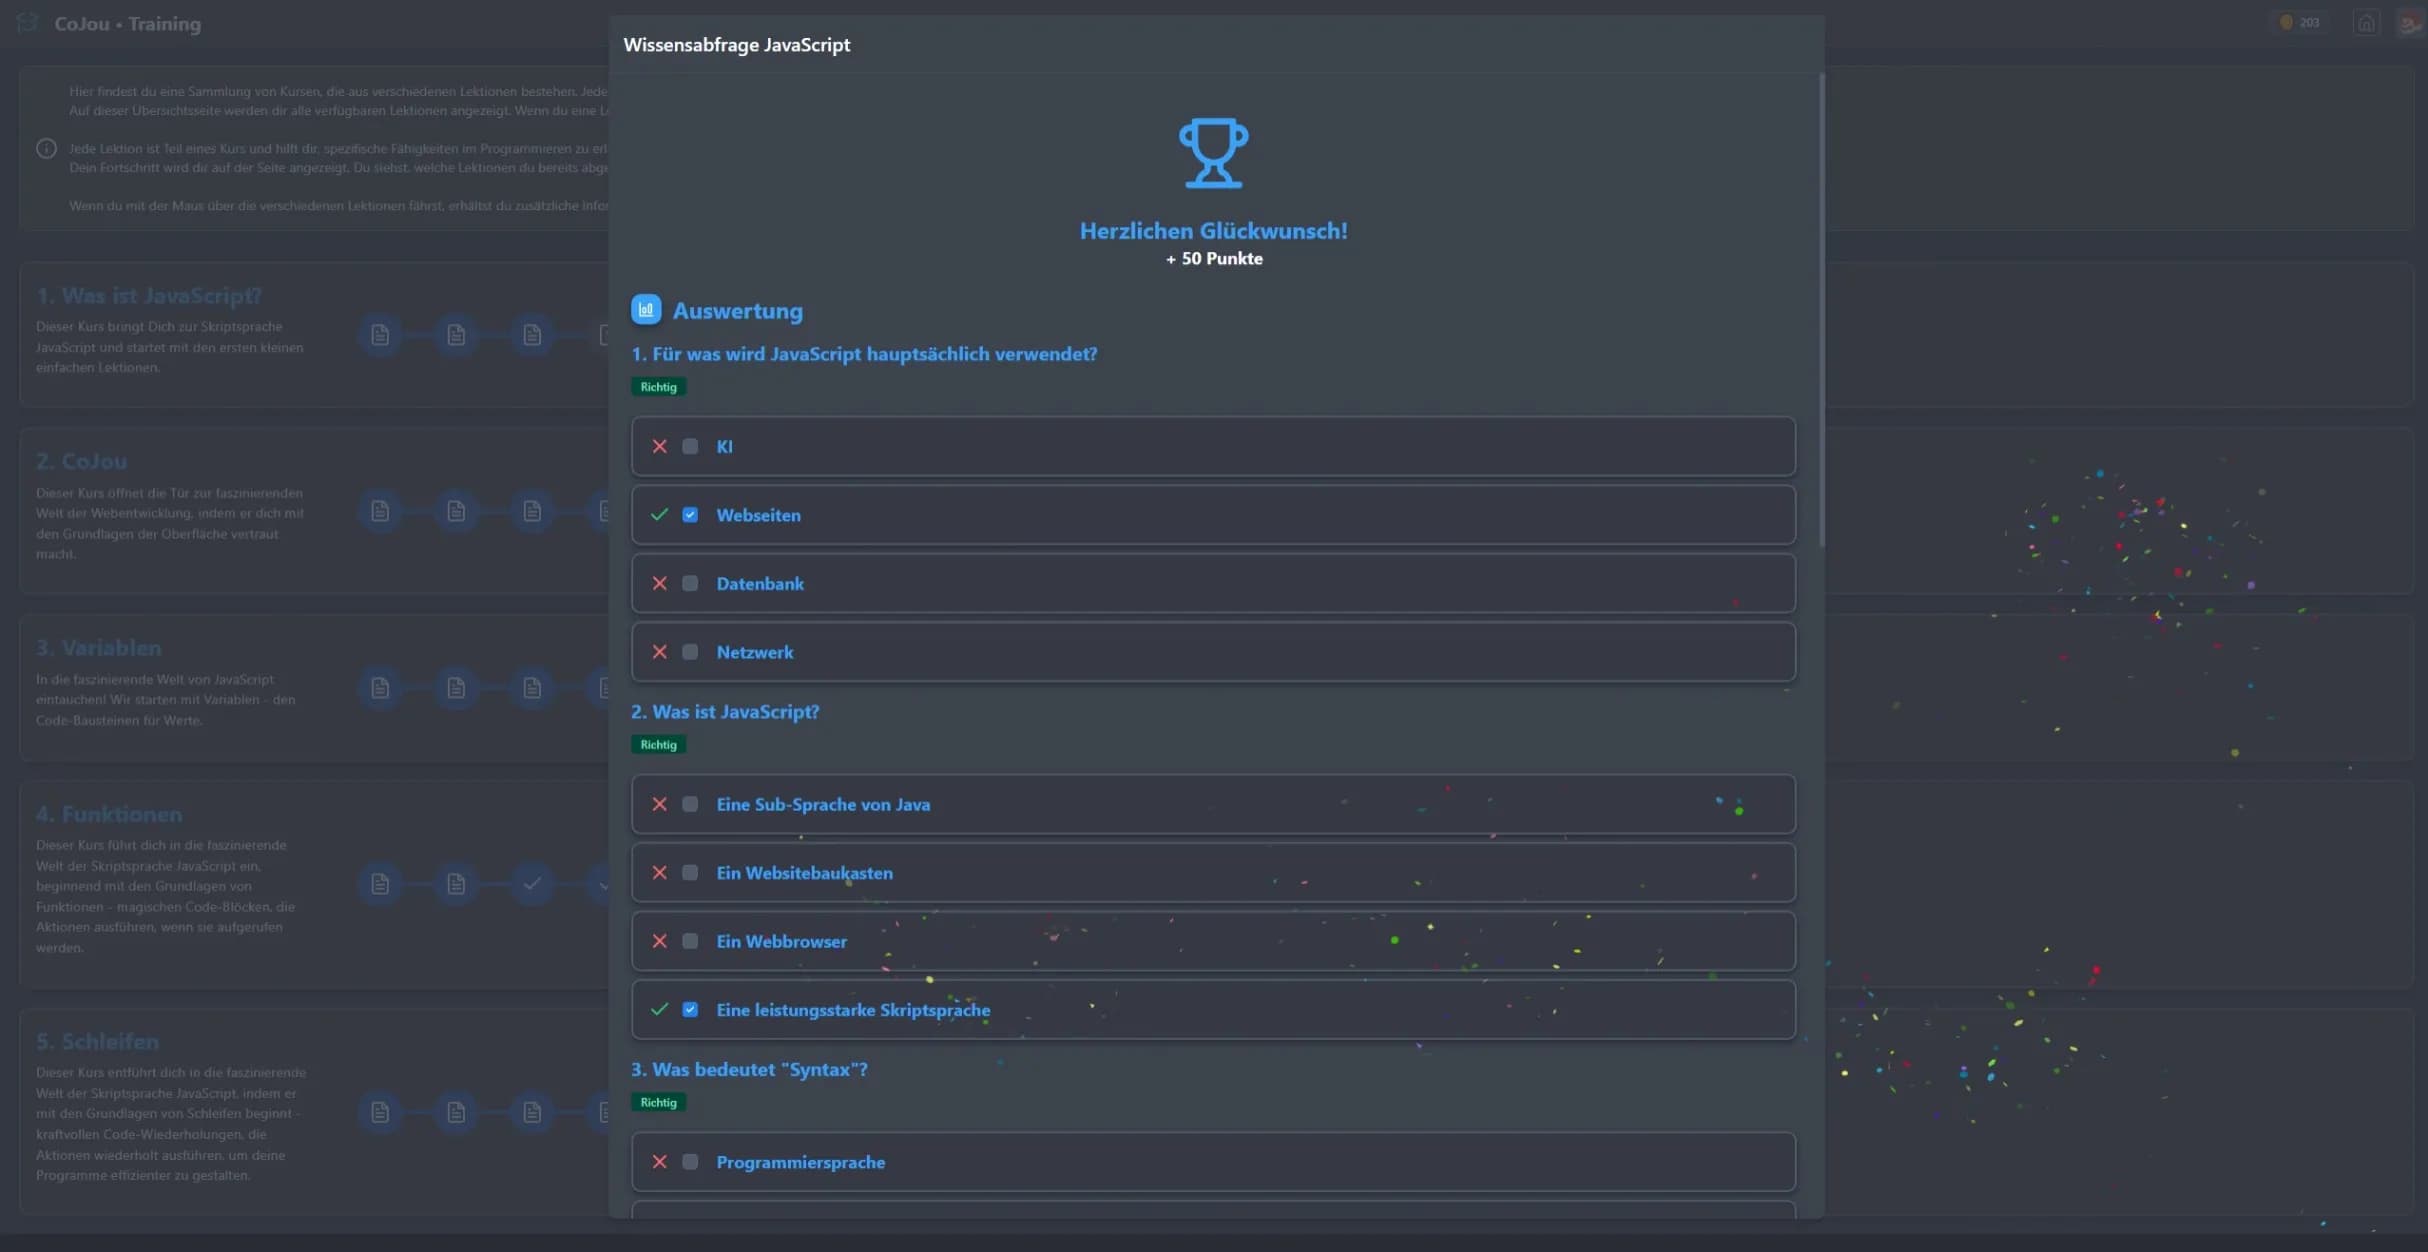
Task: Toggle Eine Sub-Sprache von Java checkbox
Action: [690, 804]
